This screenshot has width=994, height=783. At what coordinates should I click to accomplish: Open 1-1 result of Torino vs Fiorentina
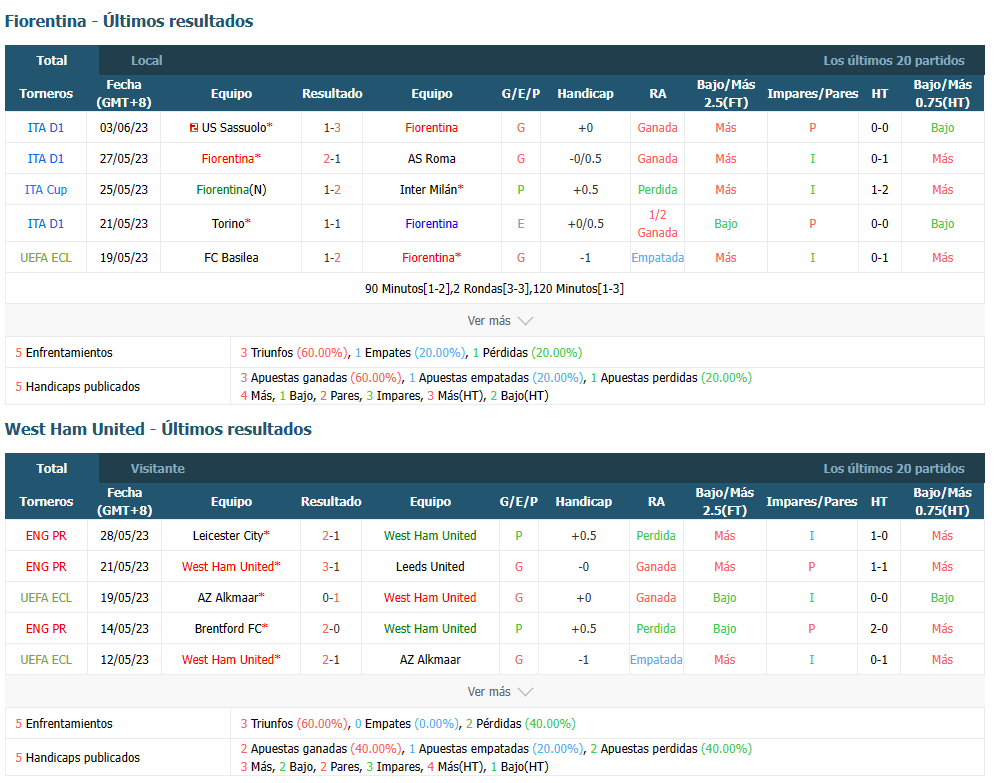click(x=332, y=224)
